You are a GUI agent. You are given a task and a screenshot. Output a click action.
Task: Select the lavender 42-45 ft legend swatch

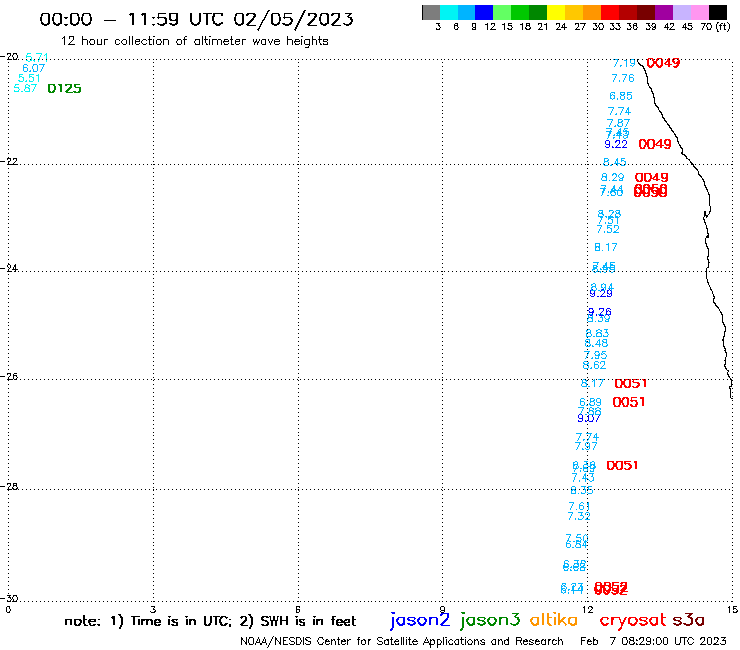681,13
